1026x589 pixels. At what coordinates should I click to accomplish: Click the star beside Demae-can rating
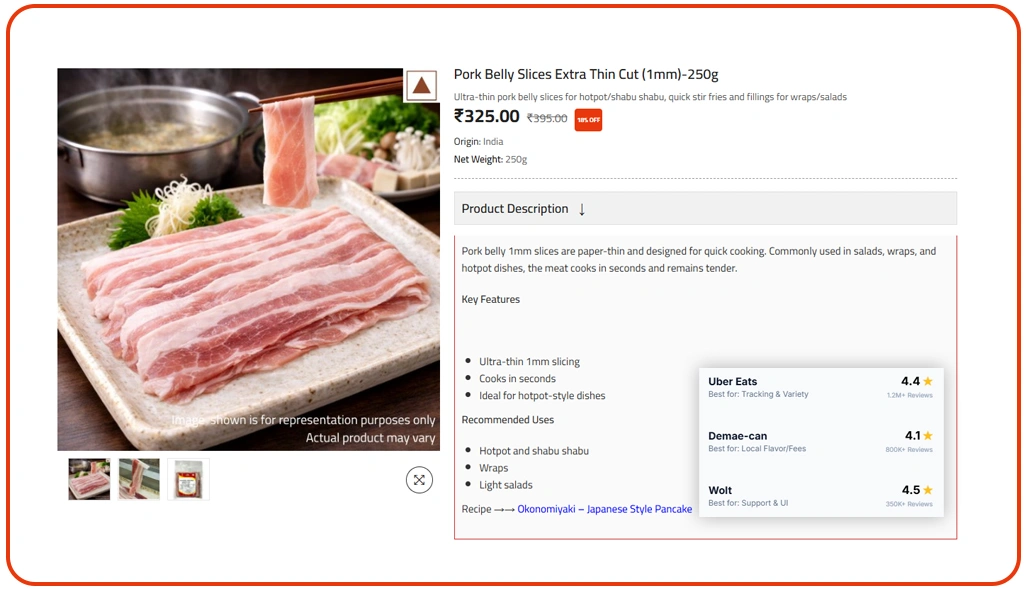[x=927, y=436]
